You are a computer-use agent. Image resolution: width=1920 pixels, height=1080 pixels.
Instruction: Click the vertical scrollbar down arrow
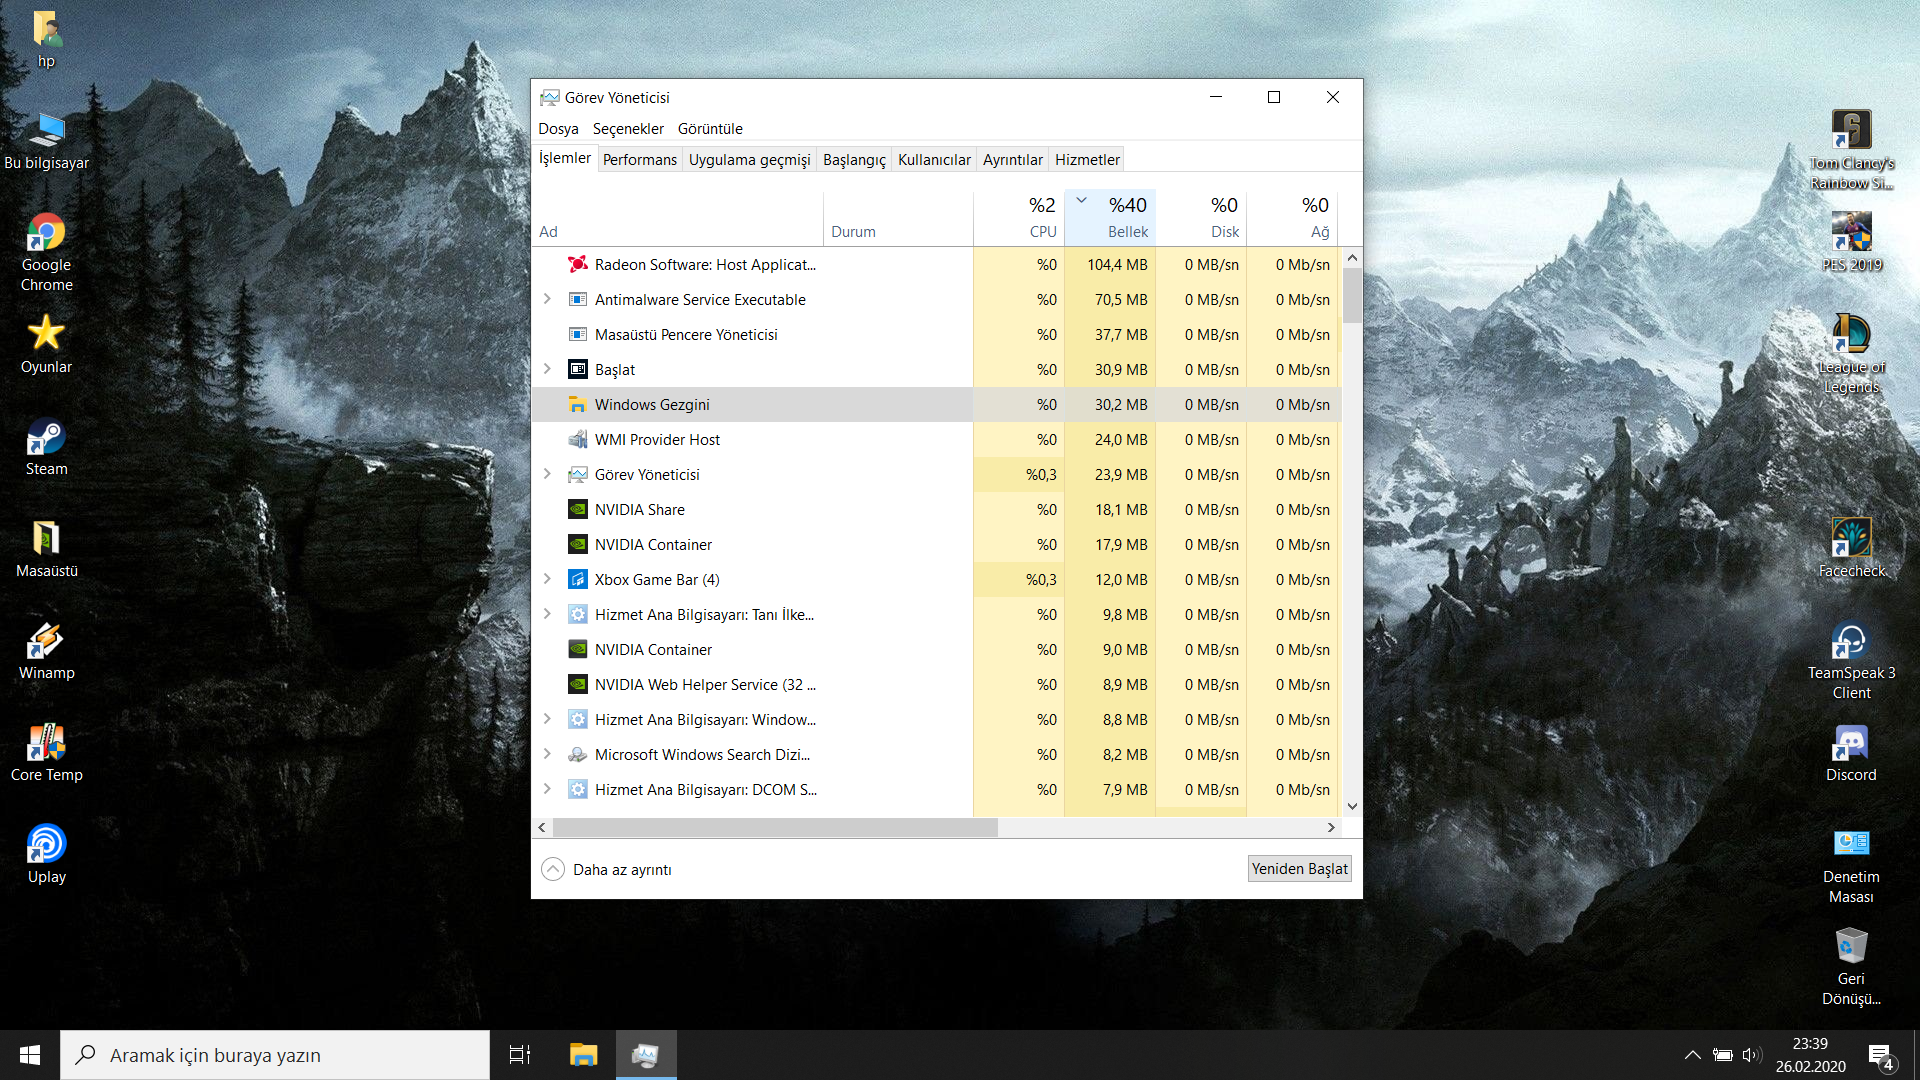point(1352,806)
